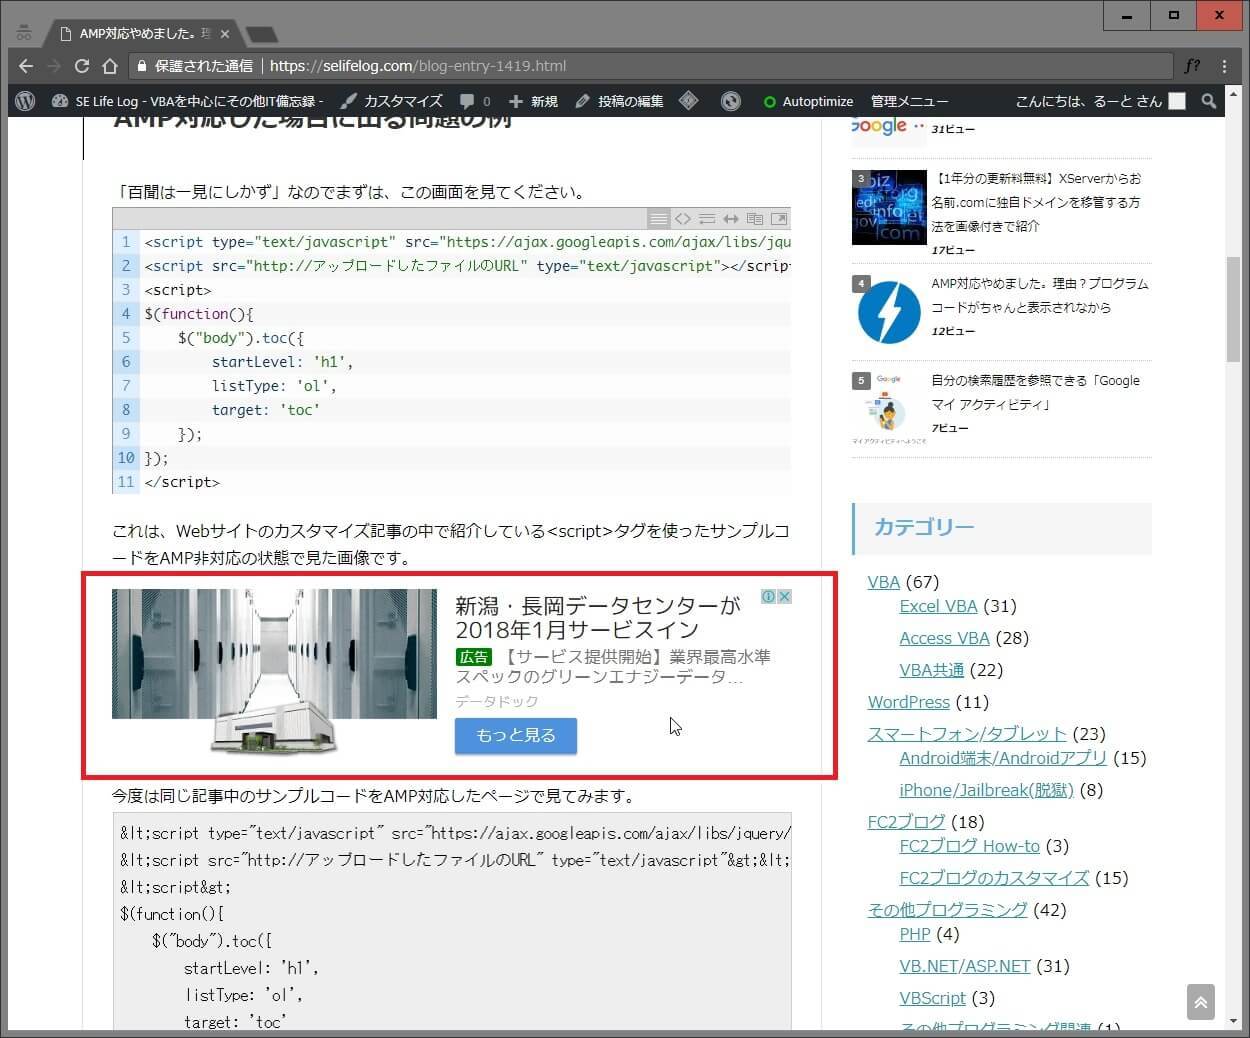
Task: Open Chrome's three-dot menu
Action: coord(1224,66)
